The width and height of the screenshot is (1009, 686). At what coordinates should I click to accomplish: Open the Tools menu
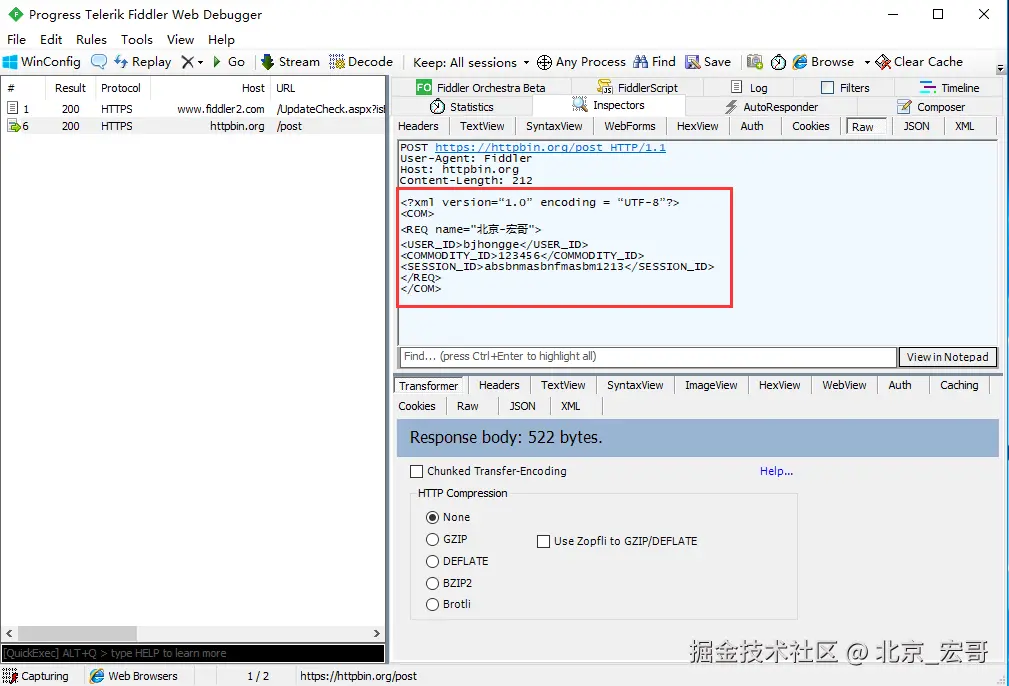136,39
